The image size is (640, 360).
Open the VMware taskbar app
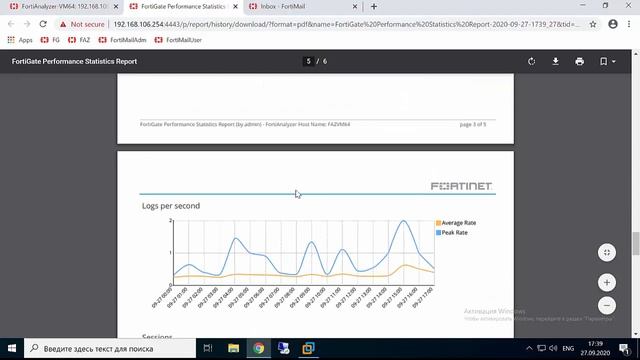pos(308,349)
